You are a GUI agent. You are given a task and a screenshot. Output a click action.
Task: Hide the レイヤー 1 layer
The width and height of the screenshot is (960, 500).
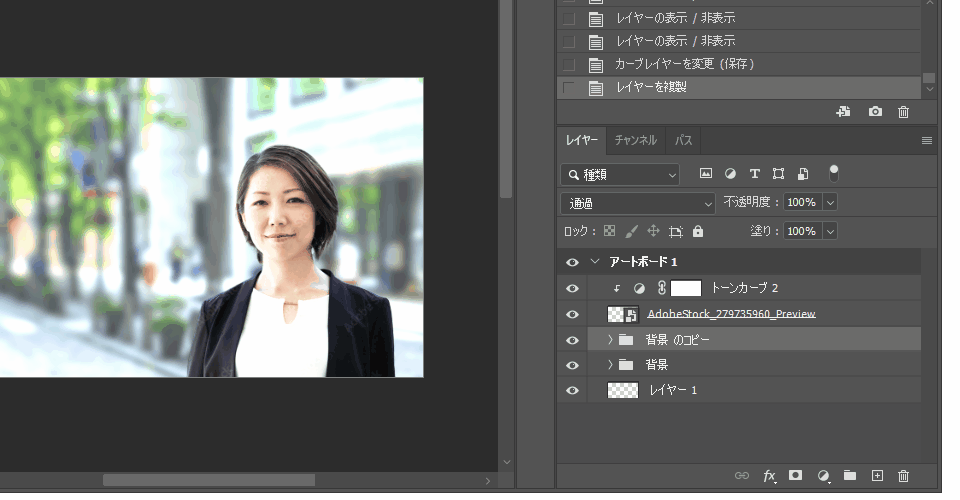pos(572,390)
